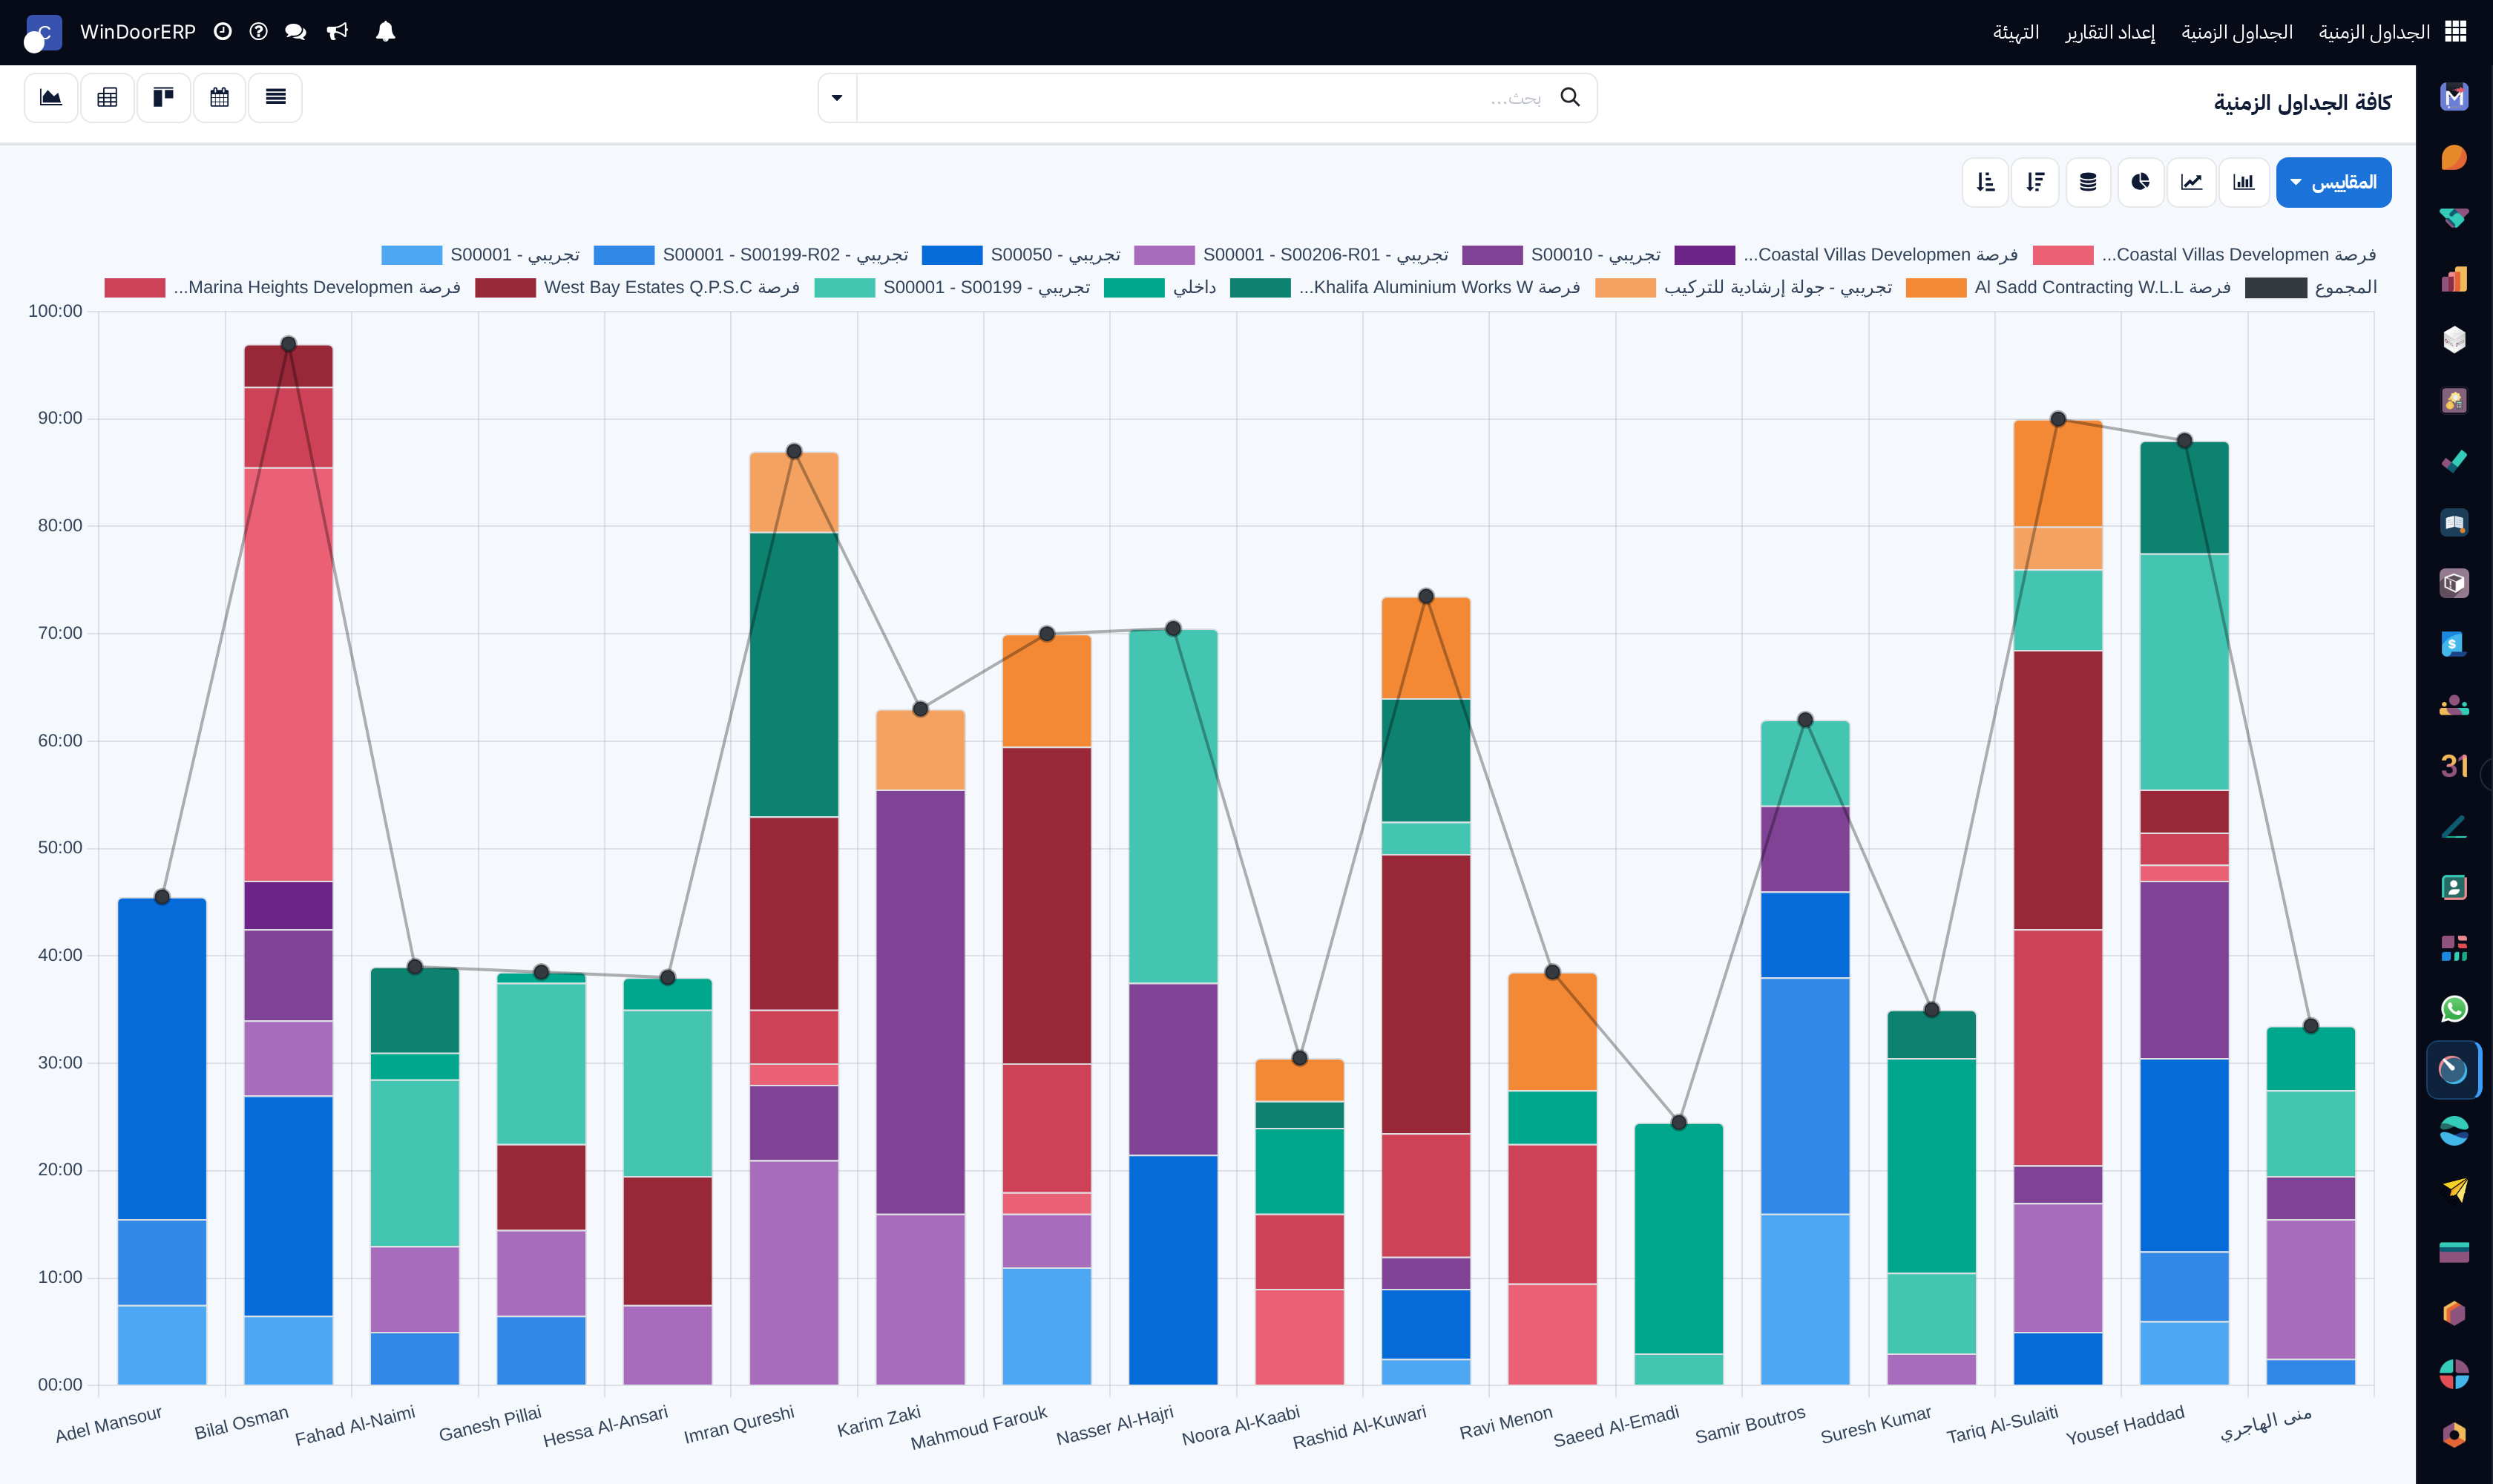Open the people group sidebar app

point(2454,705)
